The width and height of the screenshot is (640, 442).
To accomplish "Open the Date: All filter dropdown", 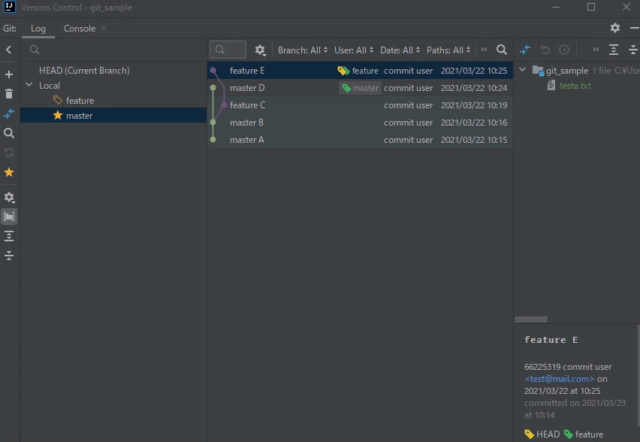I will 400,50.
